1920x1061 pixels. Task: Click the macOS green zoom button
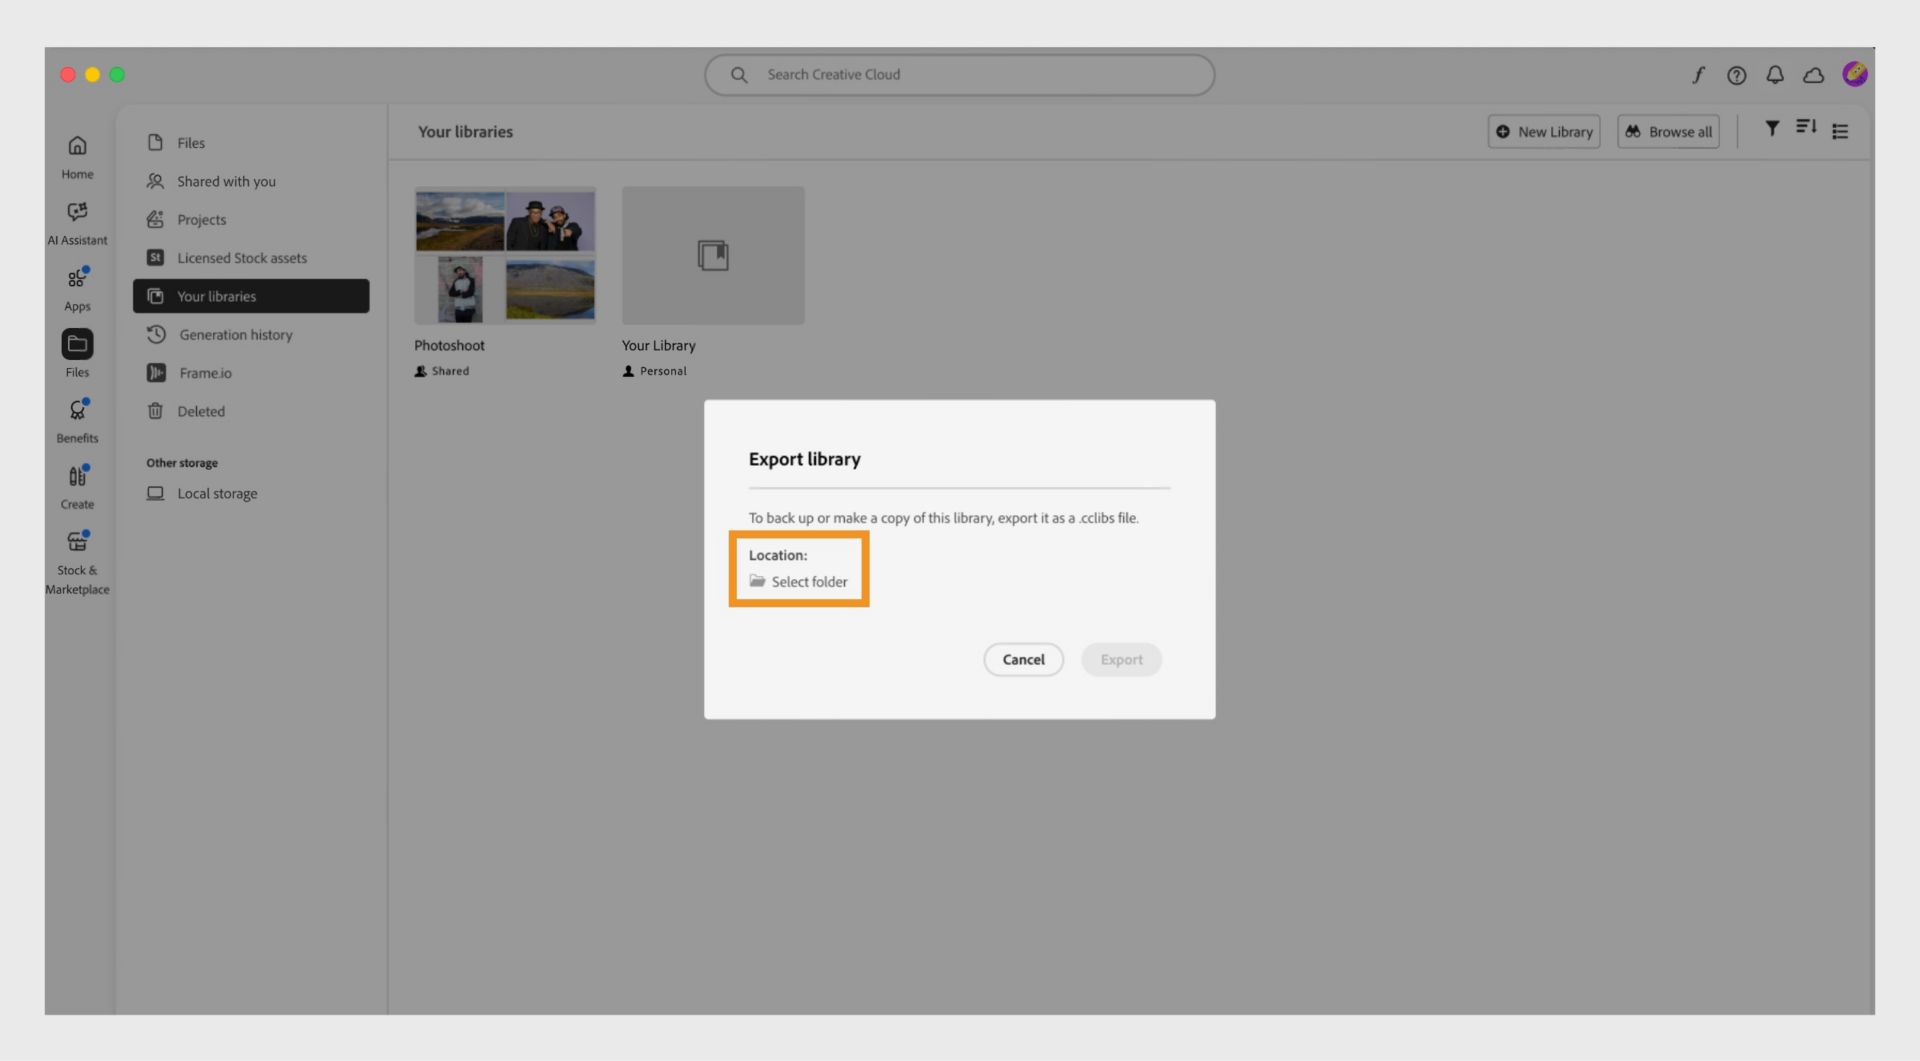pos(117,75)
